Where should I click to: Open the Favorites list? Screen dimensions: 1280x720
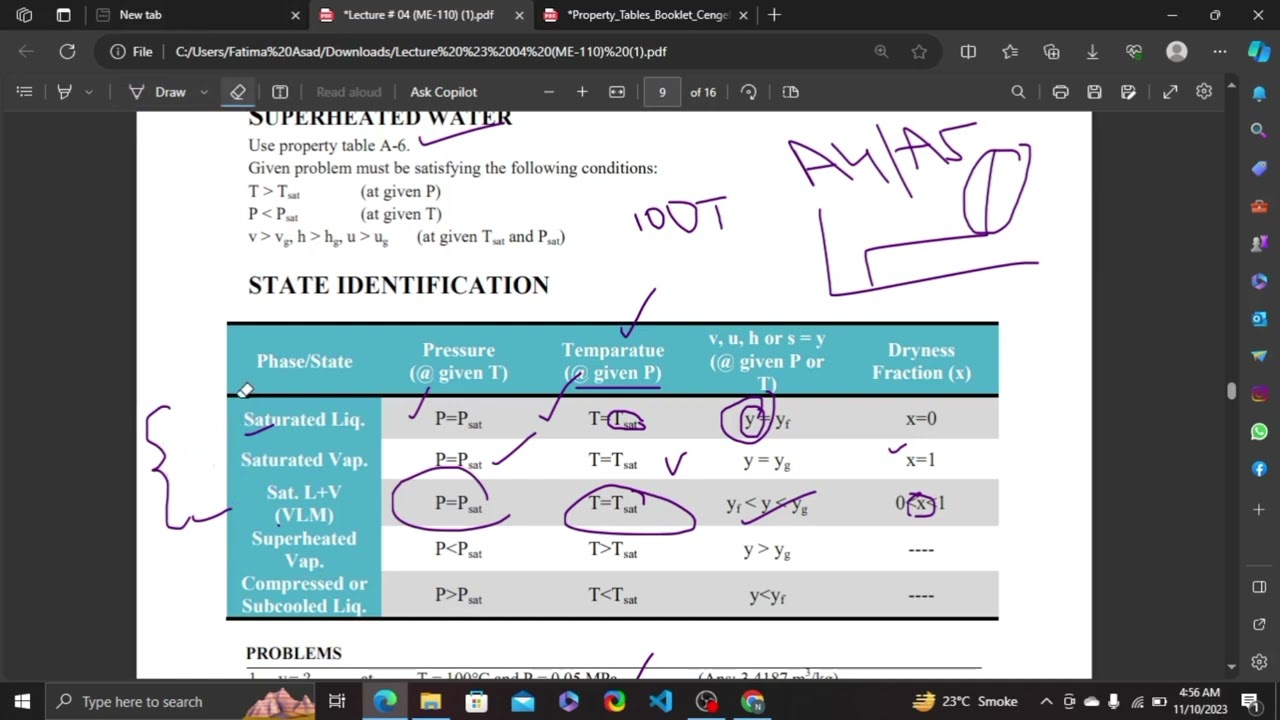1010,51
